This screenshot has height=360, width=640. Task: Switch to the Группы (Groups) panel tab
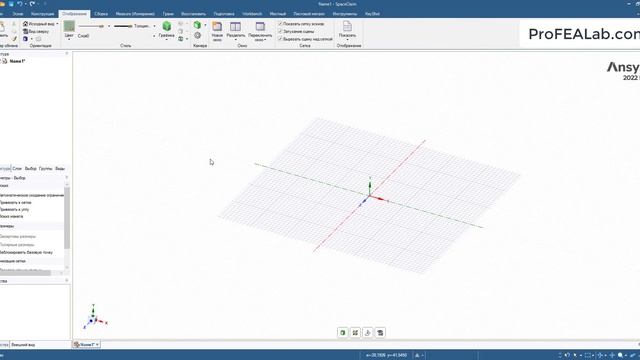(46, 169)
